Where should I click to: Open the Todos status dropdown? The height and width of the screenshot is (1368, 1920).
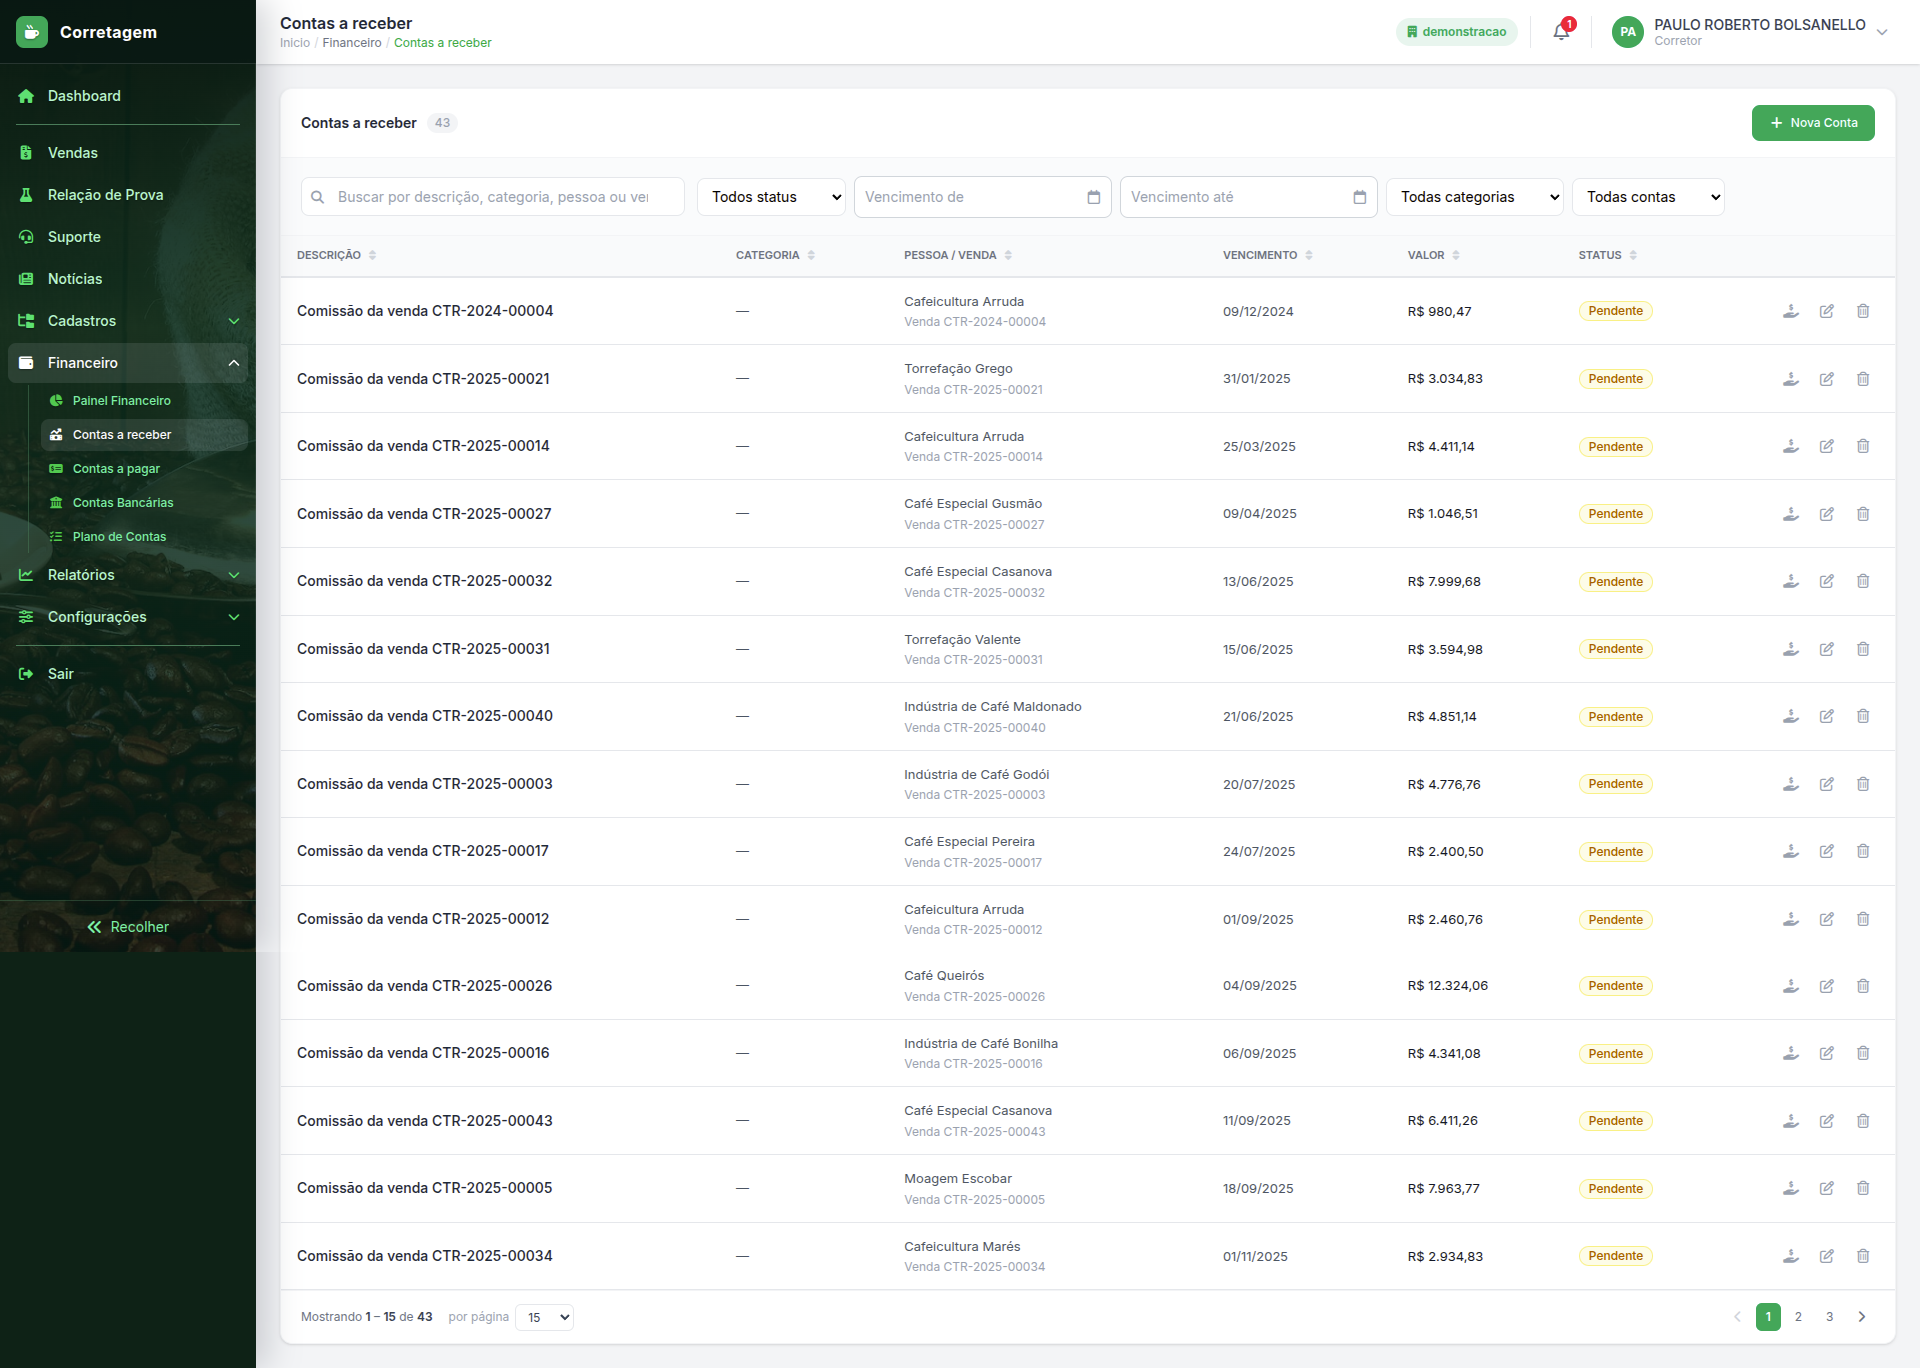(x=771, y=197)
